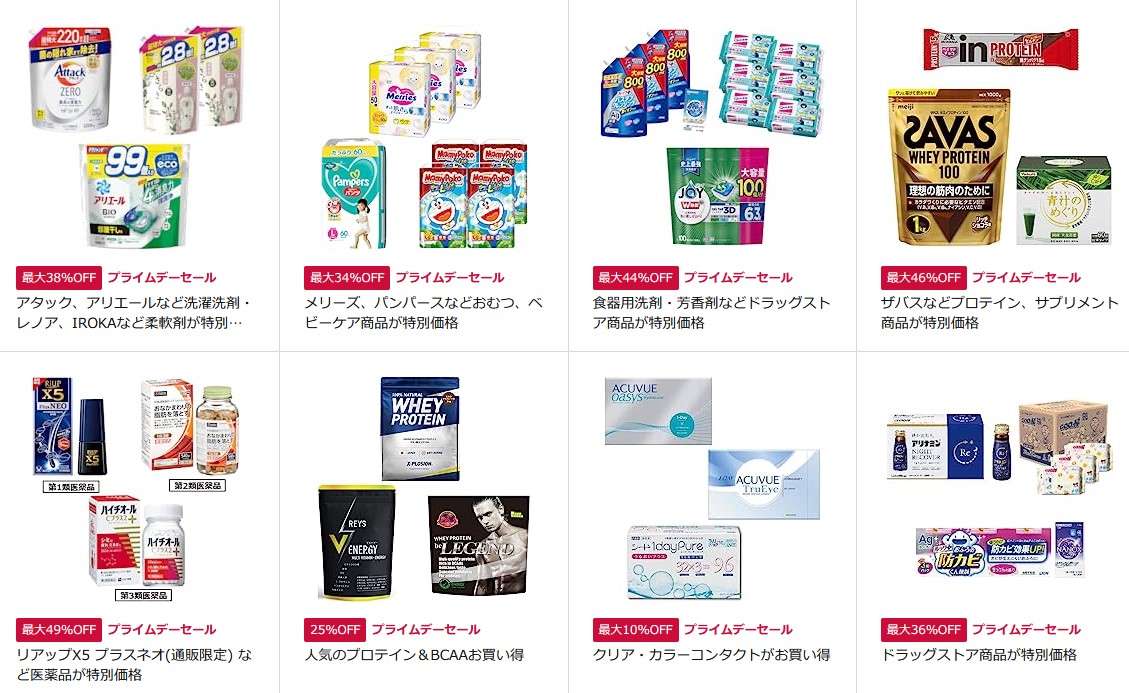Open 食器用洗剤・芳香剤 drugstore deal link
1129x693 pixels.
tap(711, 313)
